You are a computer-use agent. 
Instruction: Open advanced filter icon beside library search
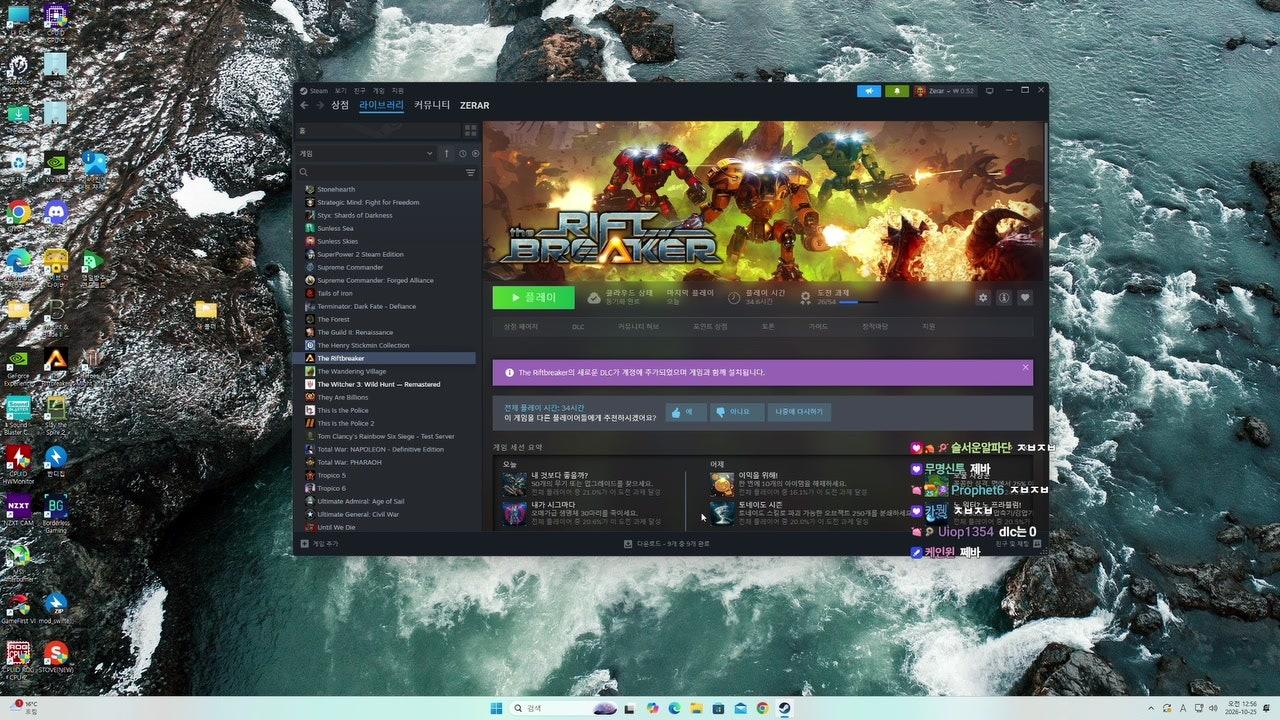tap(470, 173)
